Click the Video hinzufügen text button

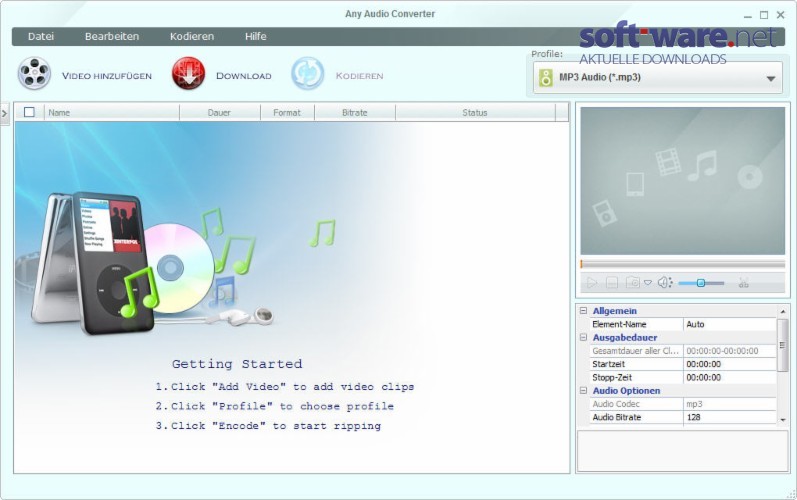point(107,76)
